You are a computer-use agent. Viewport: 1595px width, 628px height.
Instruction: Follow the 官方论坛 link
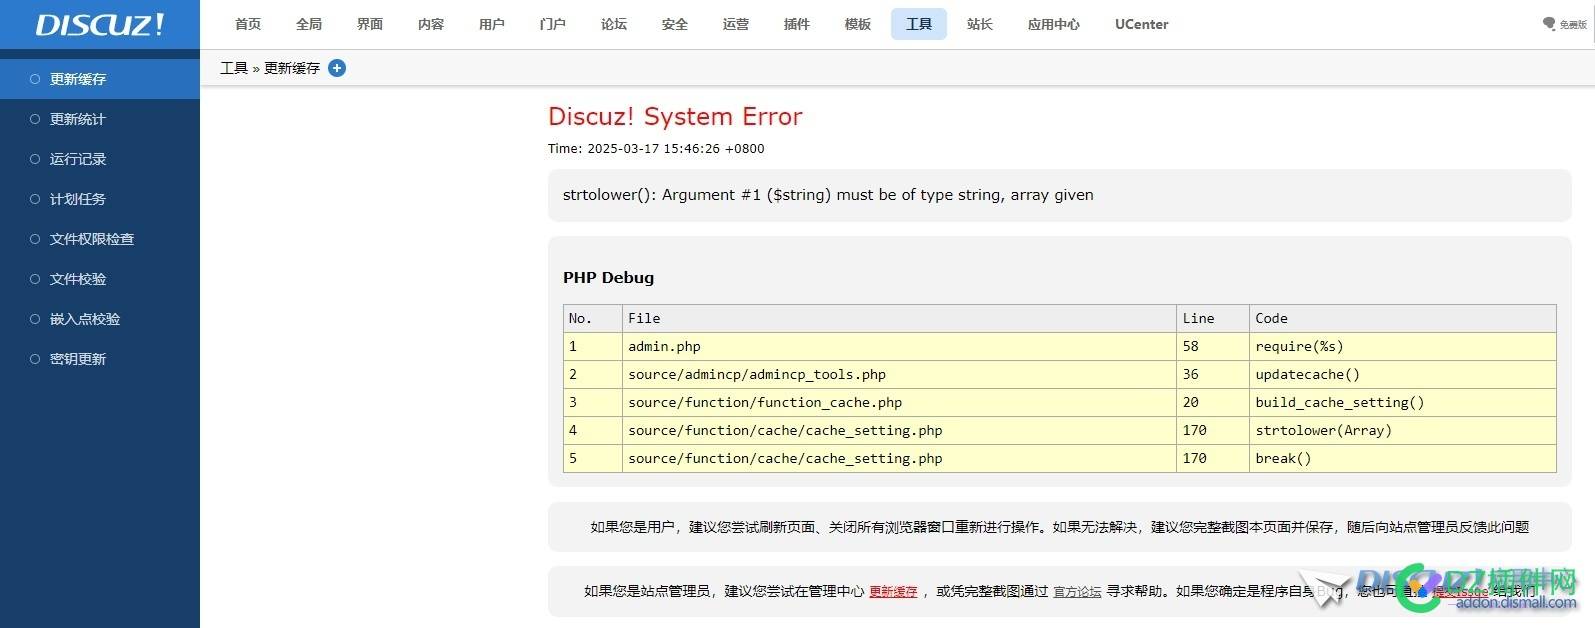pos(1077,592)
